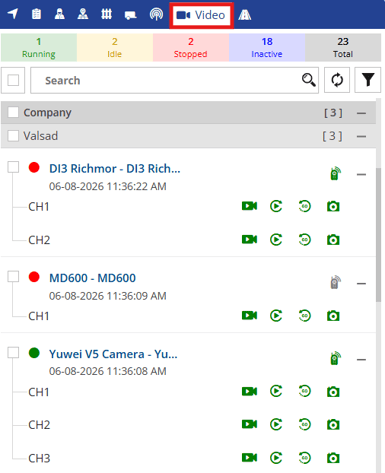385x473 pixels.
Task: Open playback for Yuwei CH1
Action: click(x=276, y=391)
